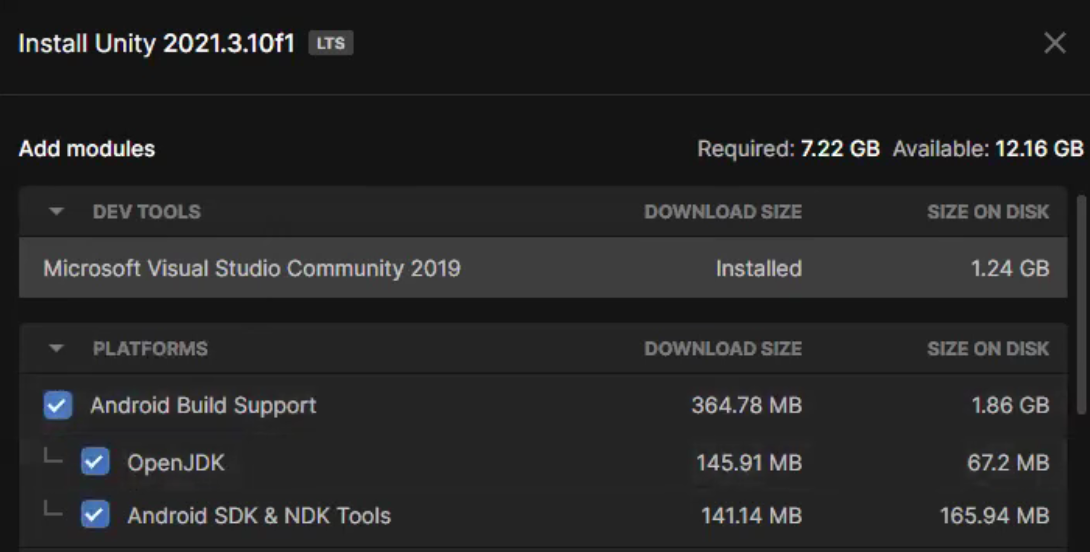Uncheck the Android Build Support checkbox

tap(58, 405)
